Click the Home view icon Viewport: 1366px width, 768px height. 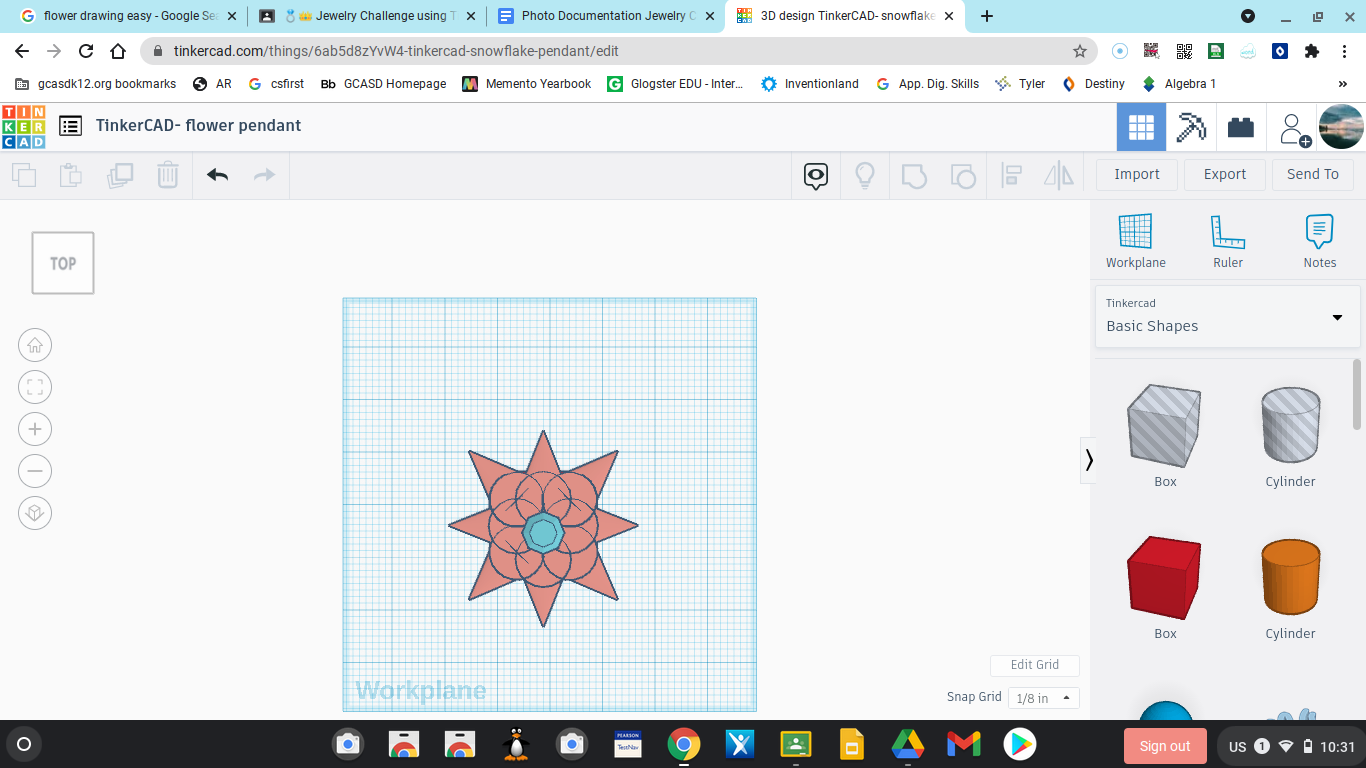click(35, 345)
